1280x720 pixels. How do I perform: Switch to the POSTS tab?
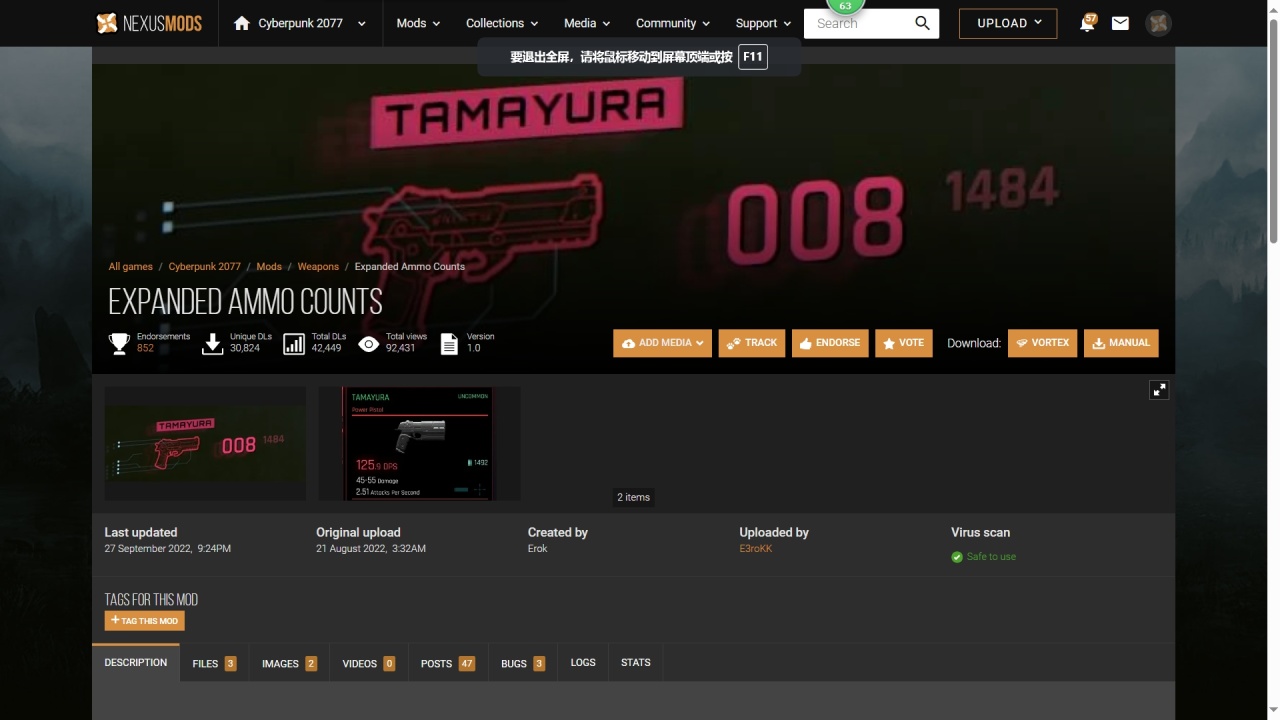[x=448, y=663]
